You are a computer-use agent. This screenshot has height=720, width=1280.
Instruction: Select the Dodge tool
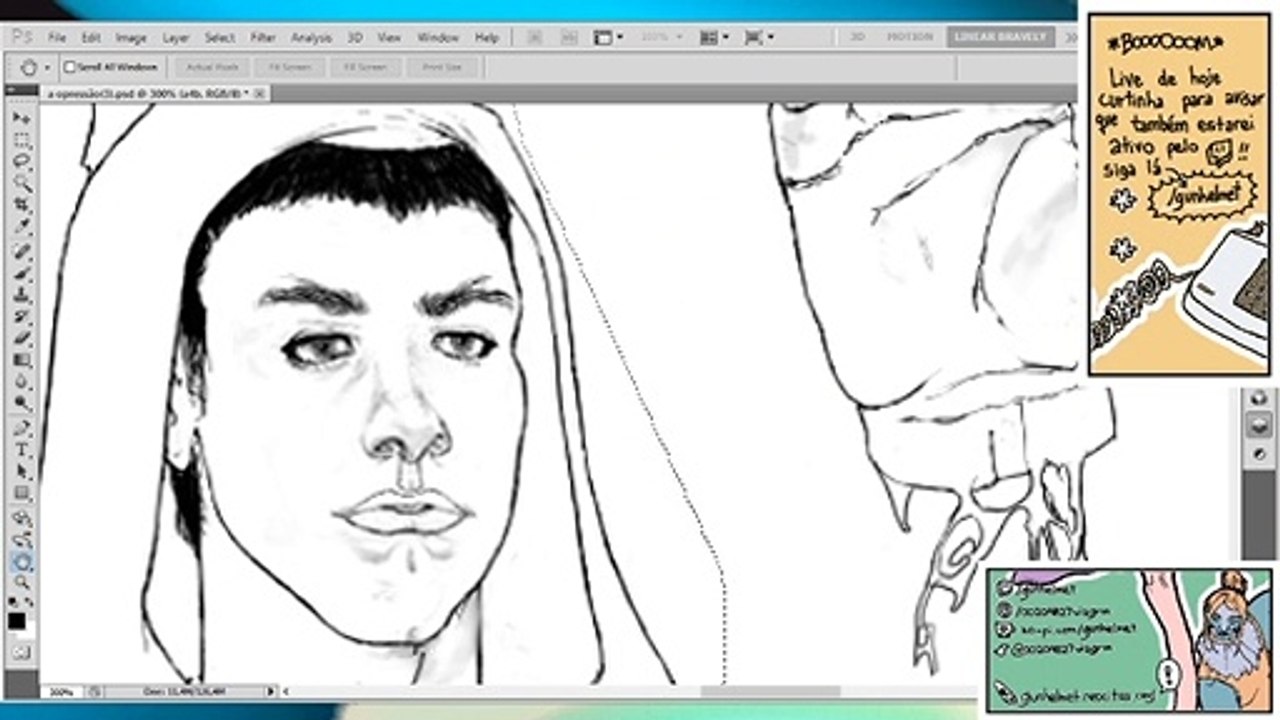click(x=21, y=404)
